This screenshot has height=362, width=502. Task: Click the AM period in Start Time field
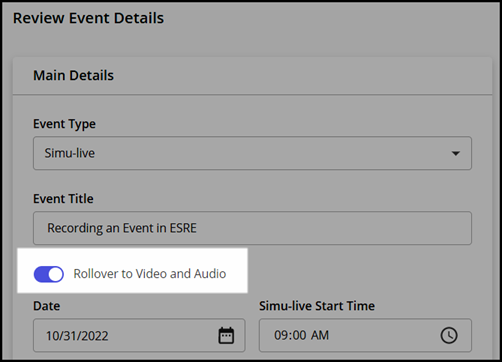click(x=320, y=335)
